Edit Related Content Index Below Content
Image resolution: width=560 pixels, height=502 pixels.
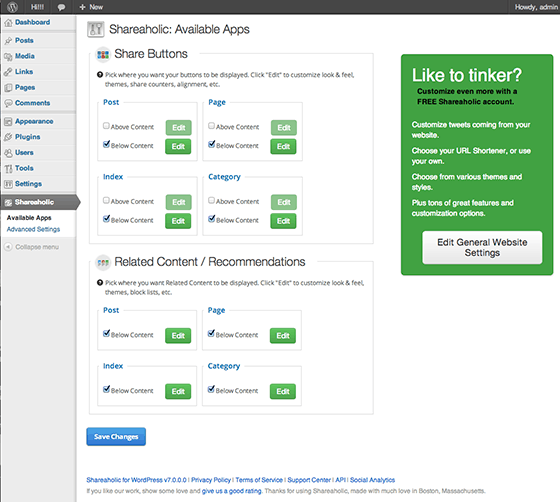[x=178, y=391]
